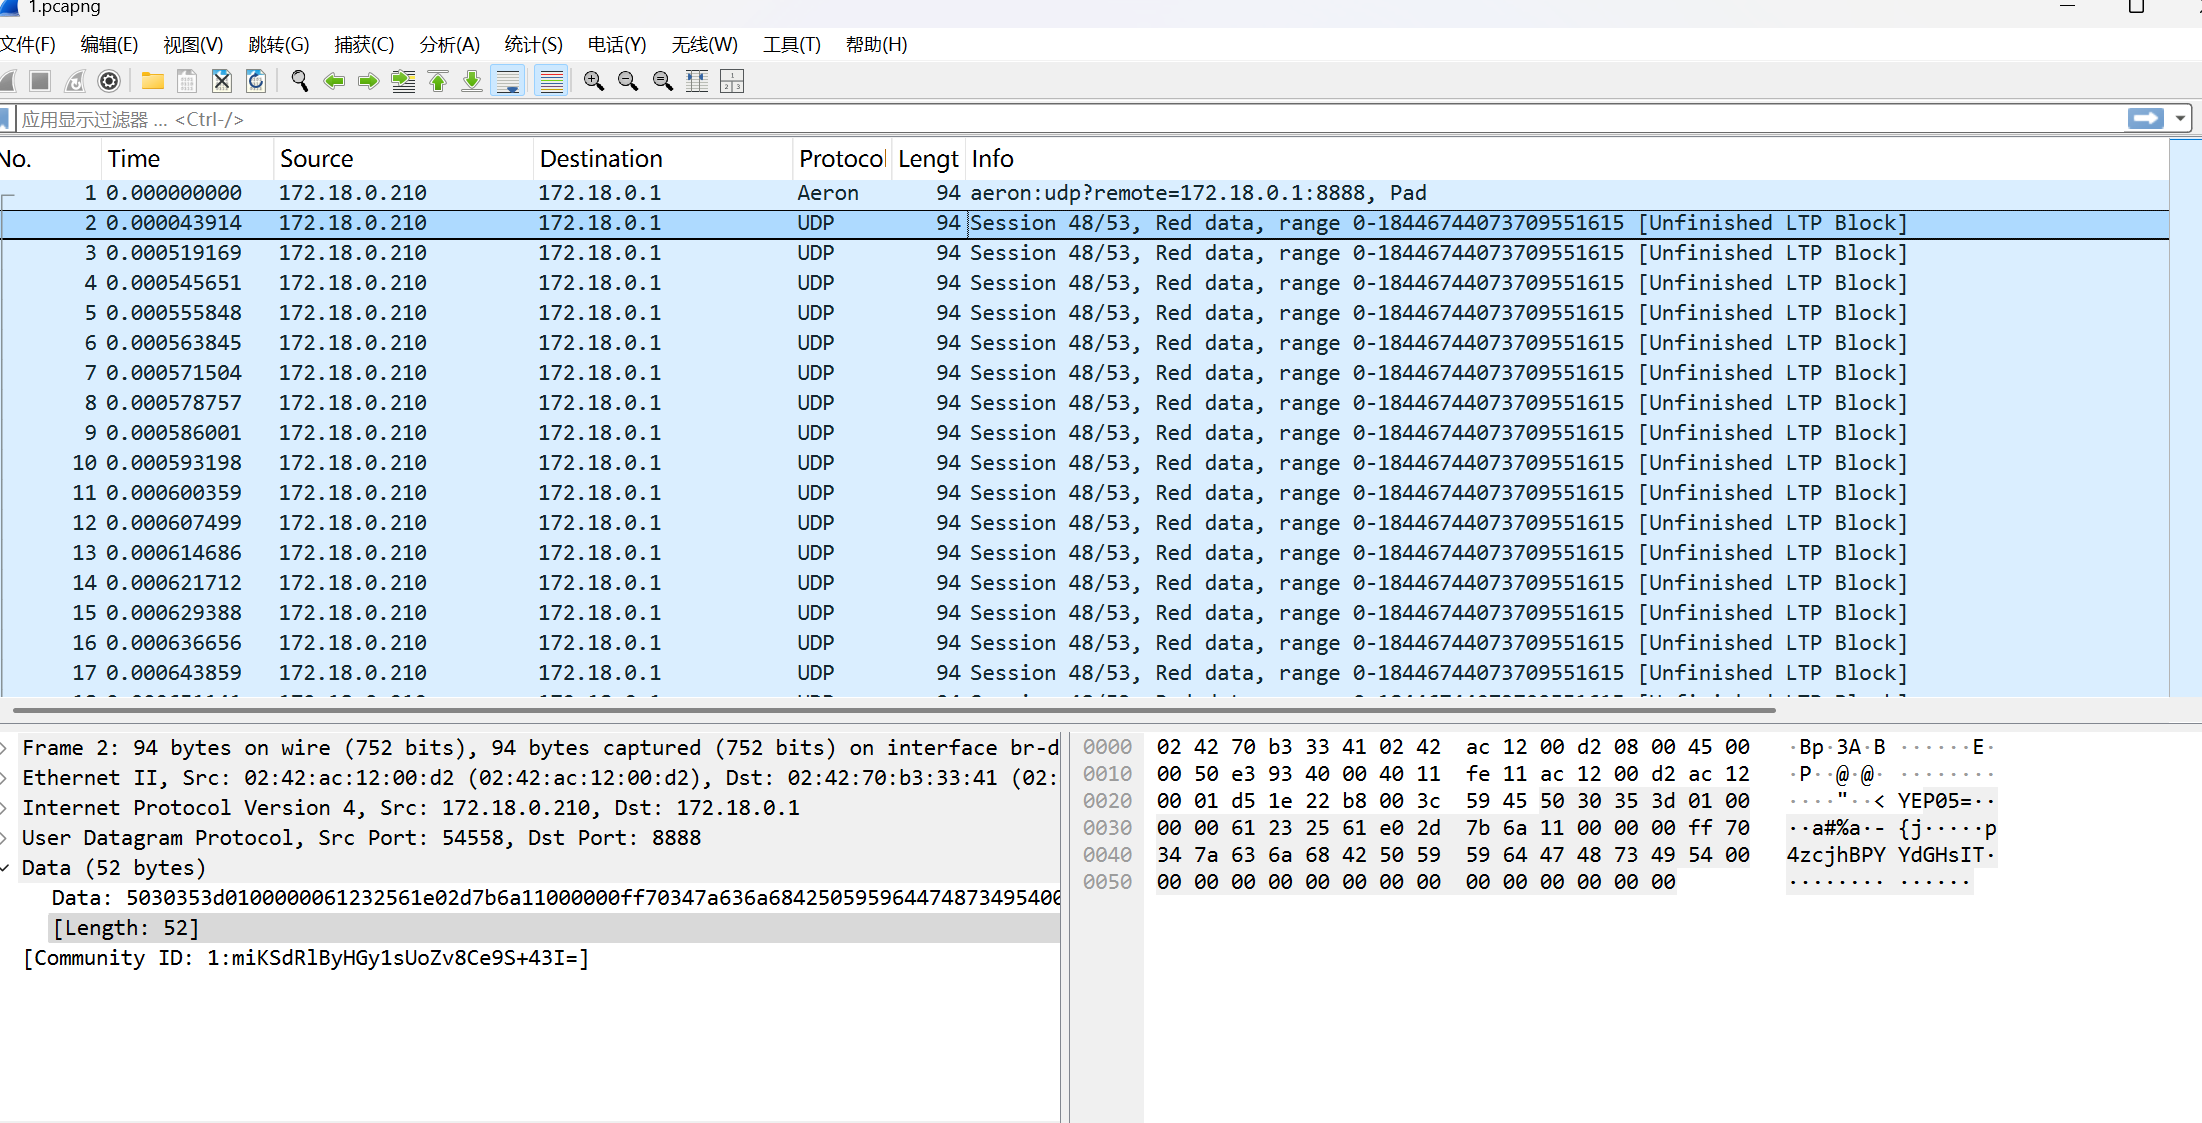Reload the capture file icon

click(256, 82)
